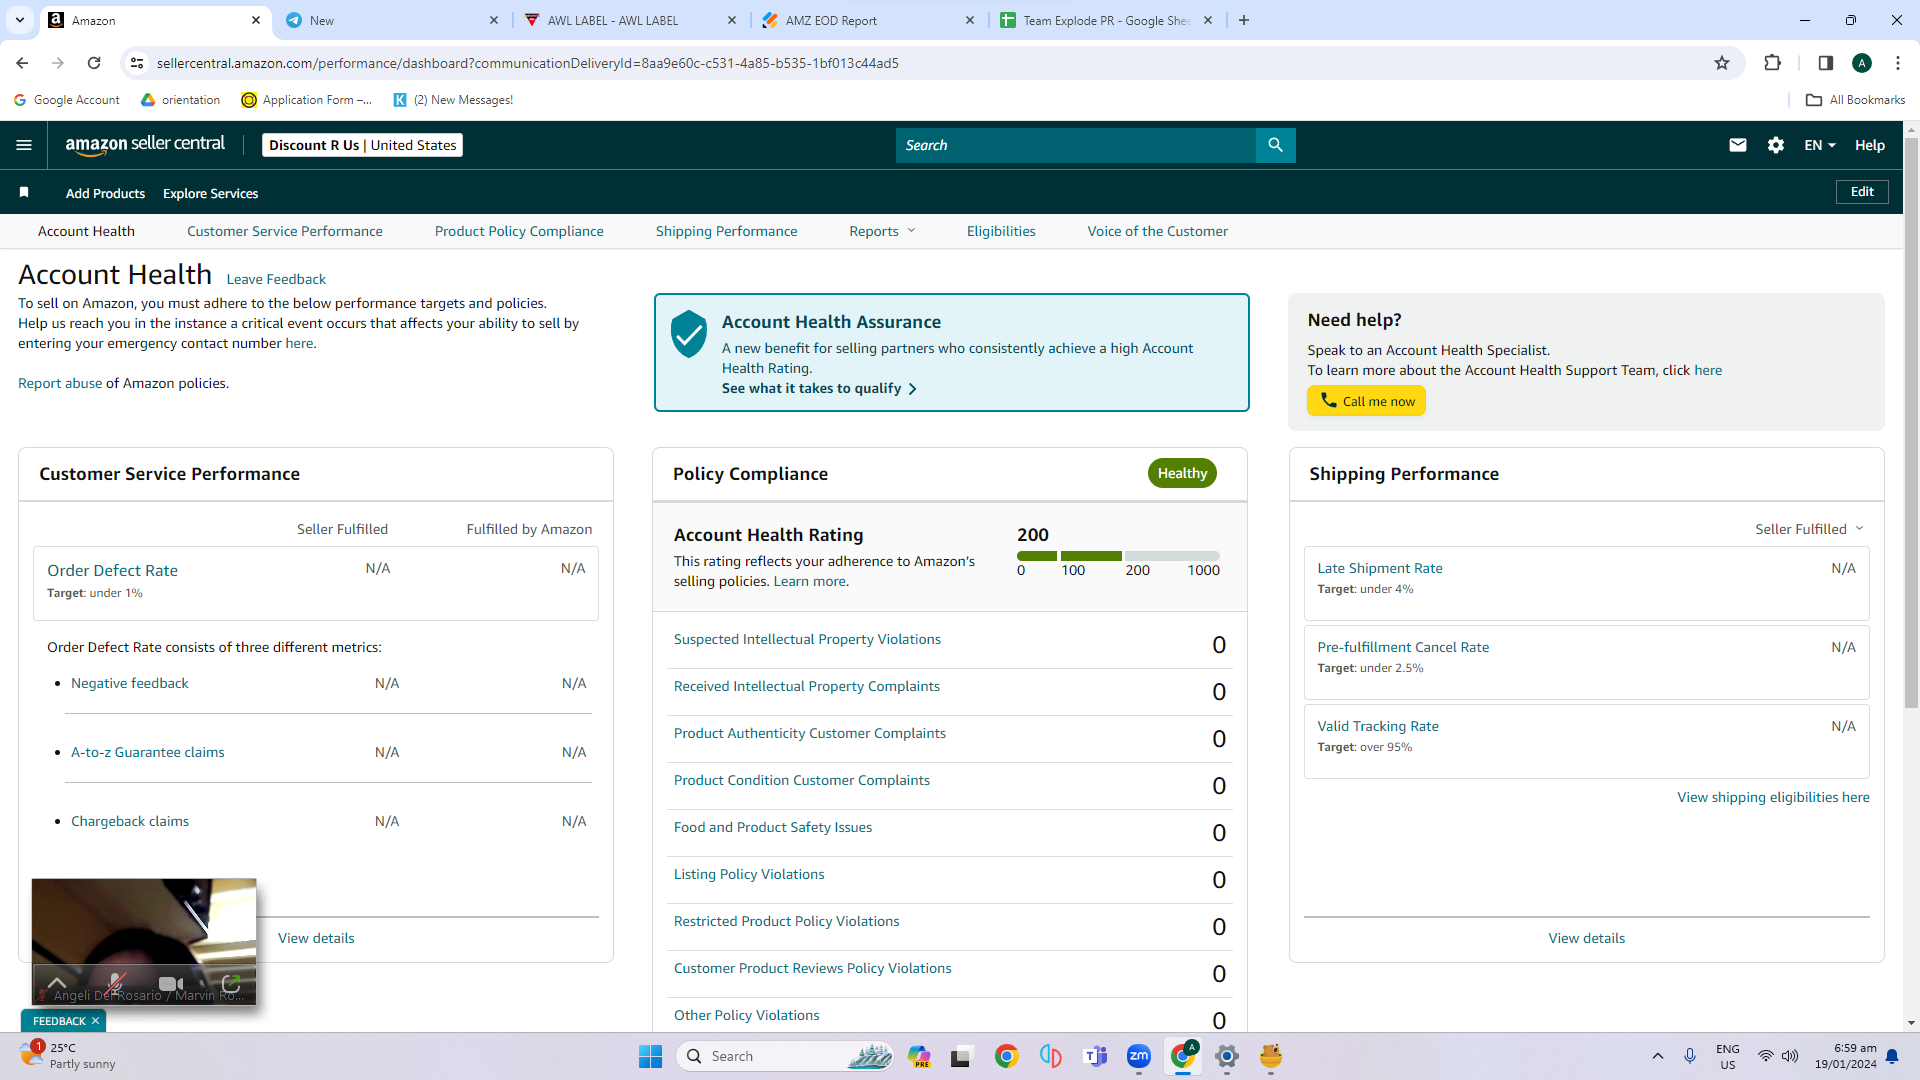Open the notifications bell in taskbar

1892,1056
